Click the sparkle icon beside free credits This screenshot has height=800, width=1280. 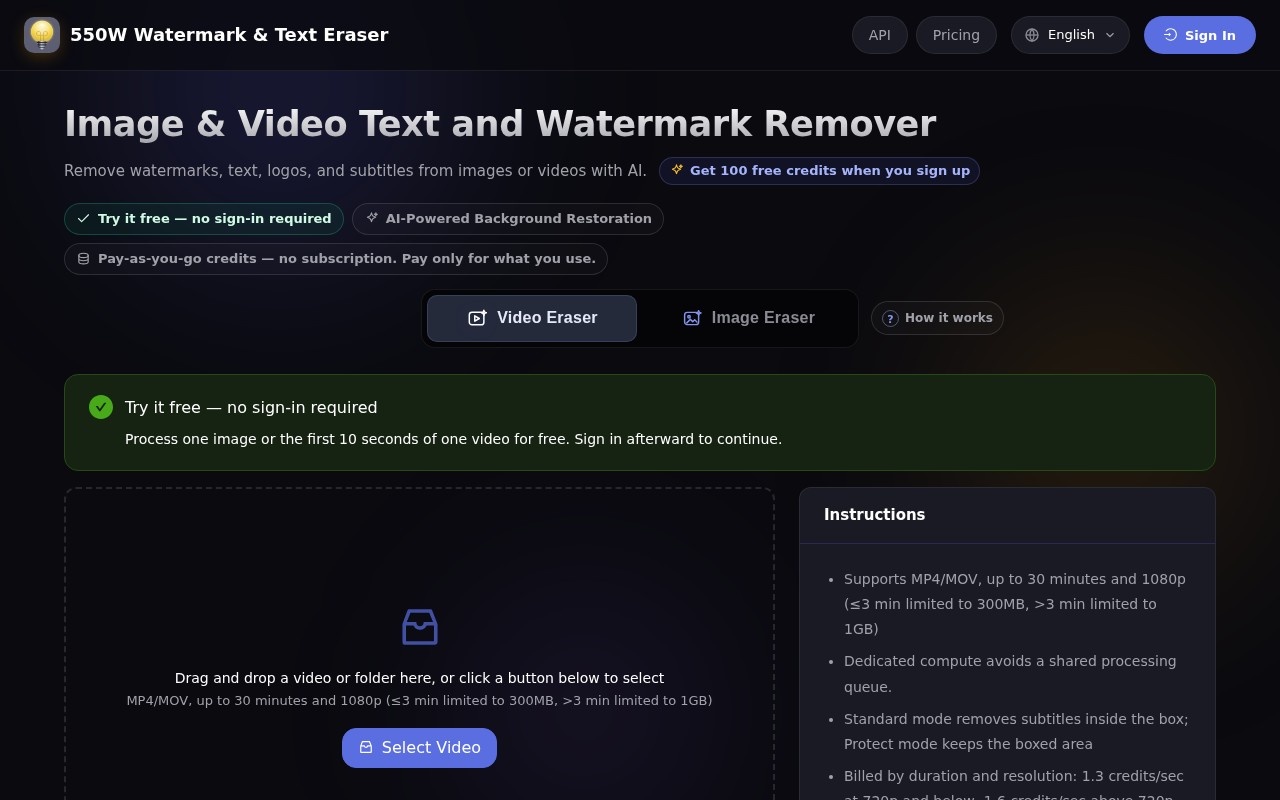click(677, 170)
